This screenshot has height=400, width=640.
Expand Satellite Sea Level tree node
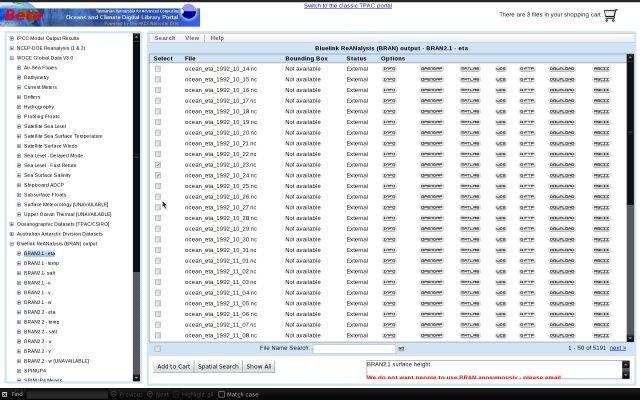pyautogui.click(x=19, y=127)
